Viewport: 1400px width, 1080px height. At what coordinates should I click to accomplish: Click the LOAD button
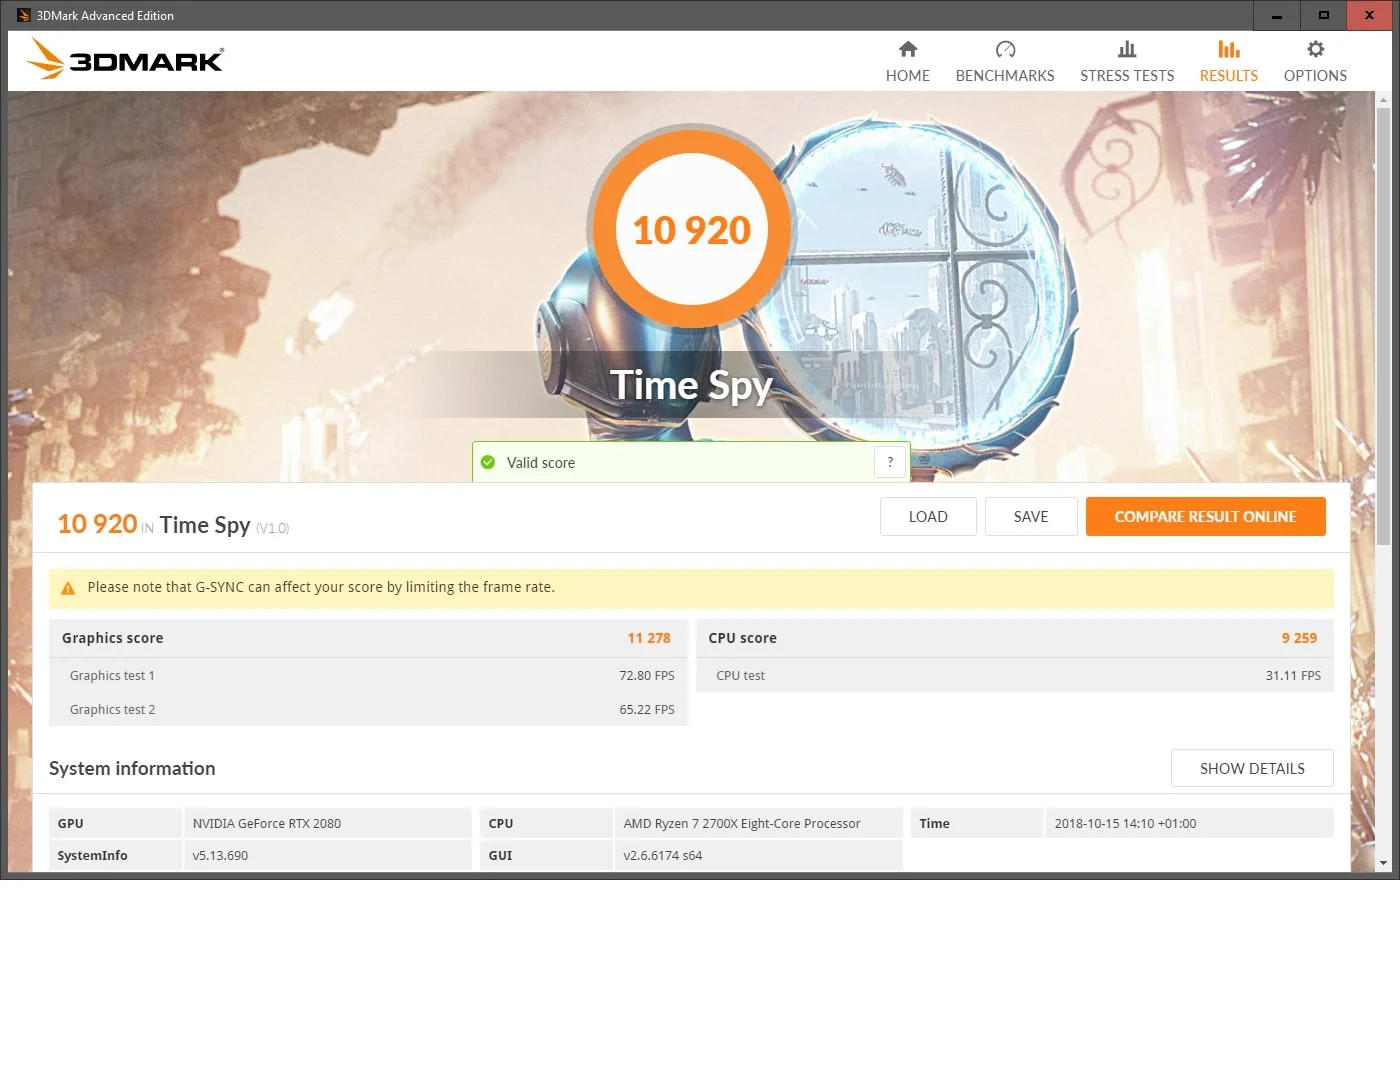(x=928, y=517)
